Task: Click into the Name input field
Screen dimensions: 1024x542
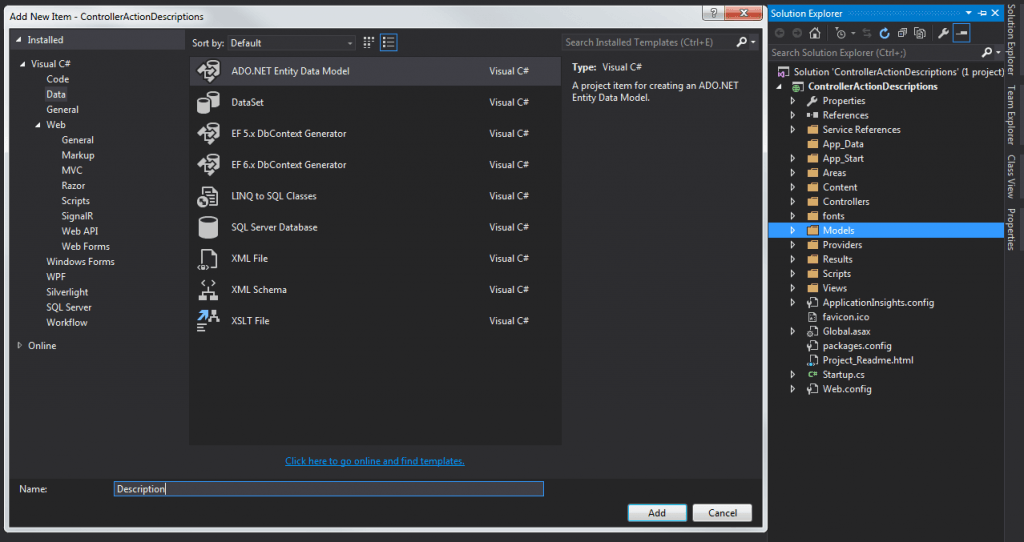Action: coord(328,488)
